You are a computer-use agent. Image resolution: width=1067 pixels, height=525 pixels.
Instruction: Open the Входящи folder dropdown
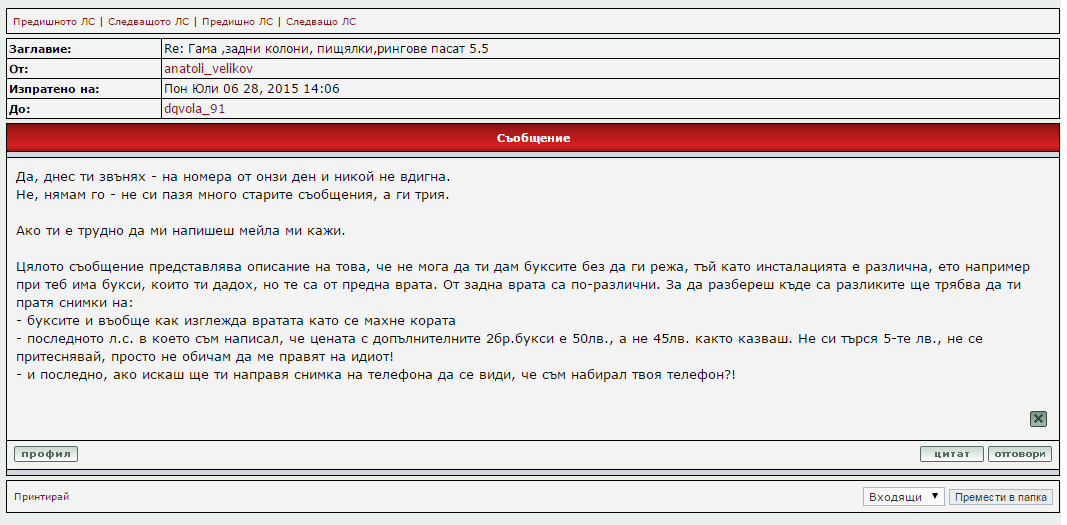coord(903,497)
